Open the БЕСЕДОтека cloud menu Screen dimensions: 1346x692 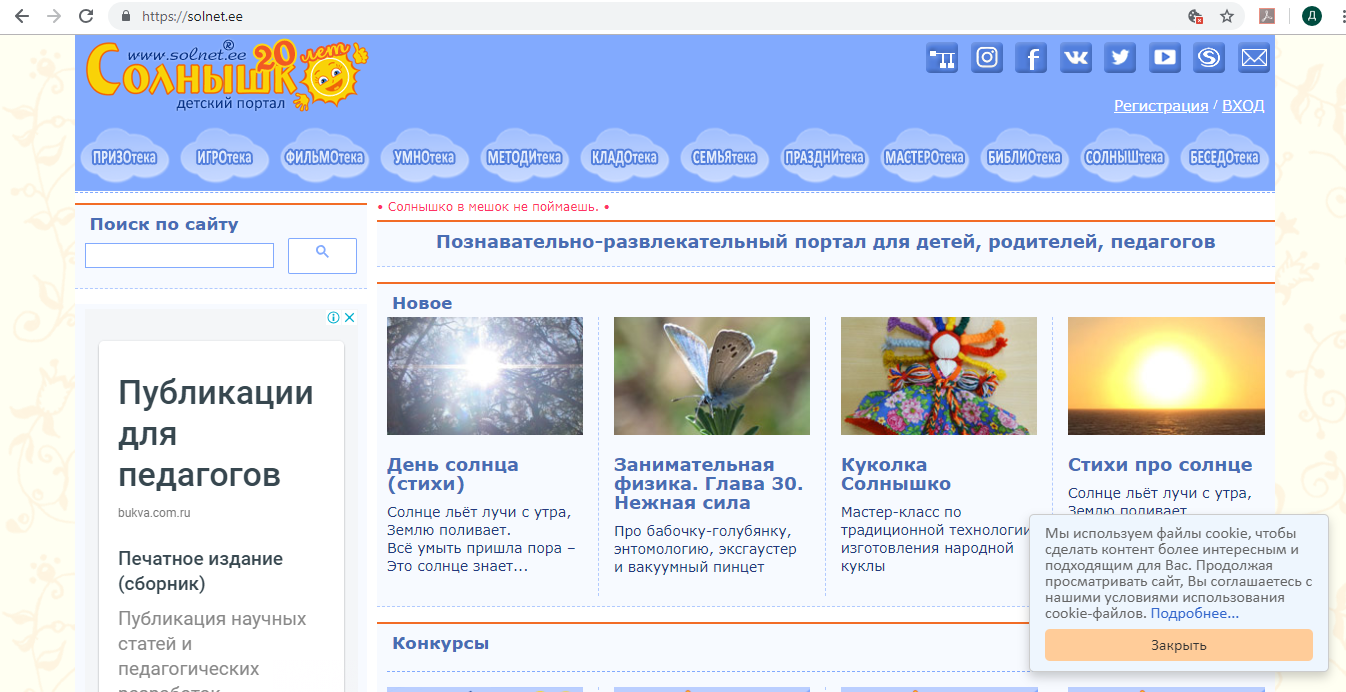coord(1224,157)
